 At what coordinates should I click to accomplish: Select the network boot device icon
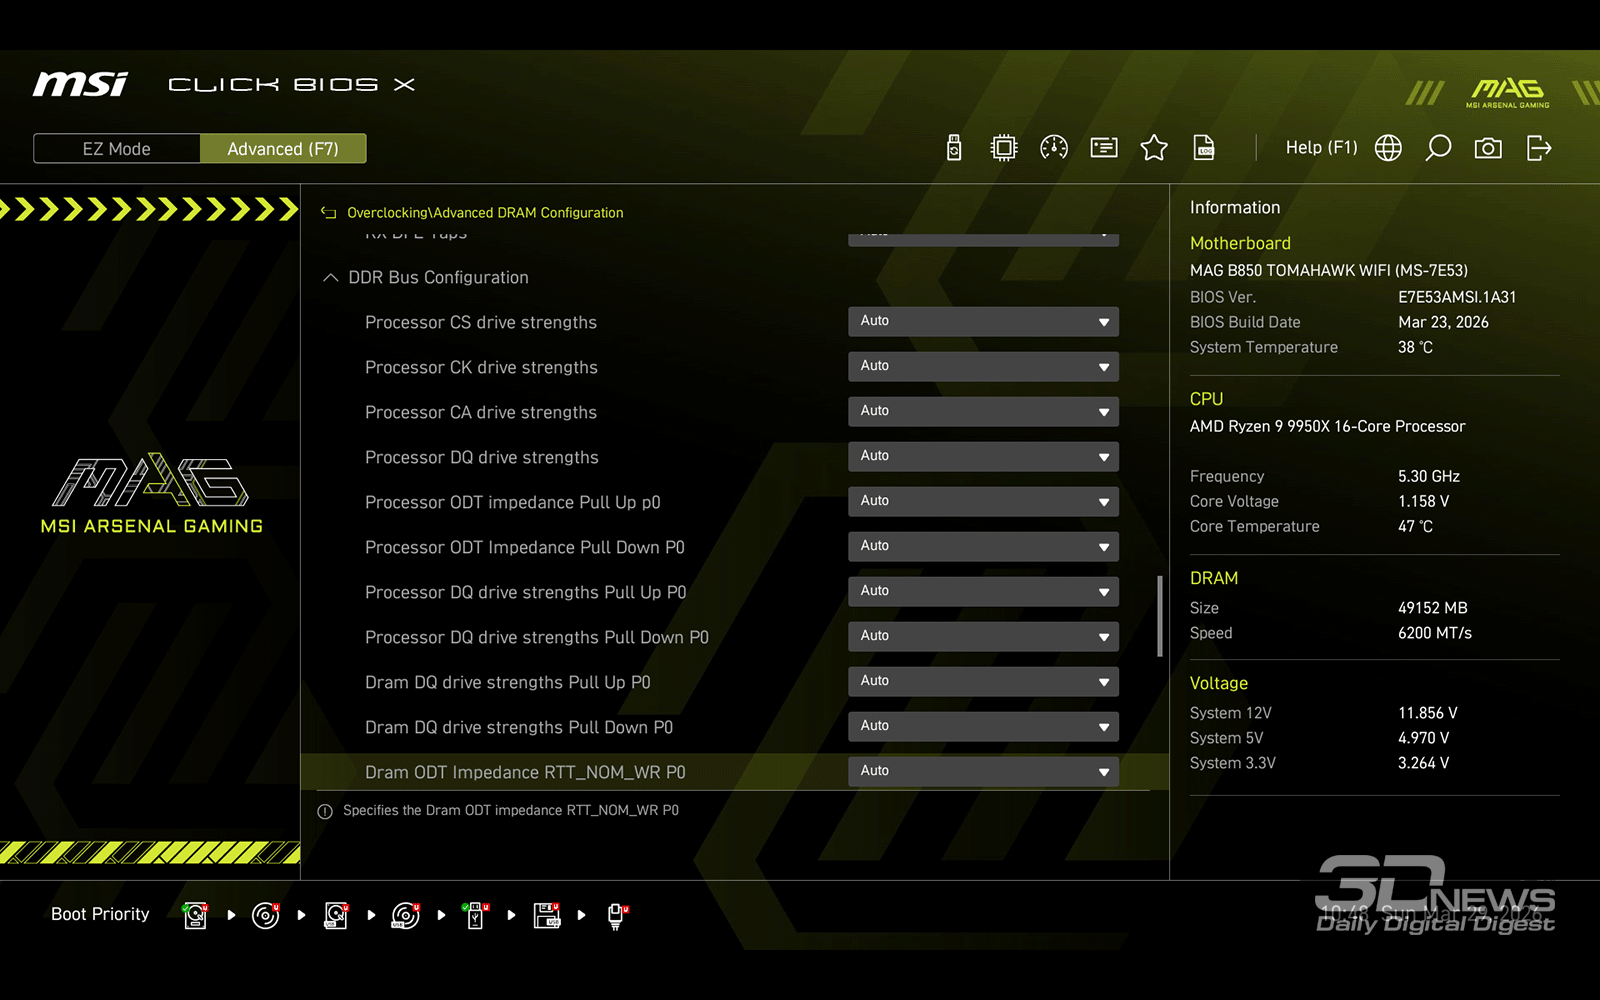pos(617,915)
